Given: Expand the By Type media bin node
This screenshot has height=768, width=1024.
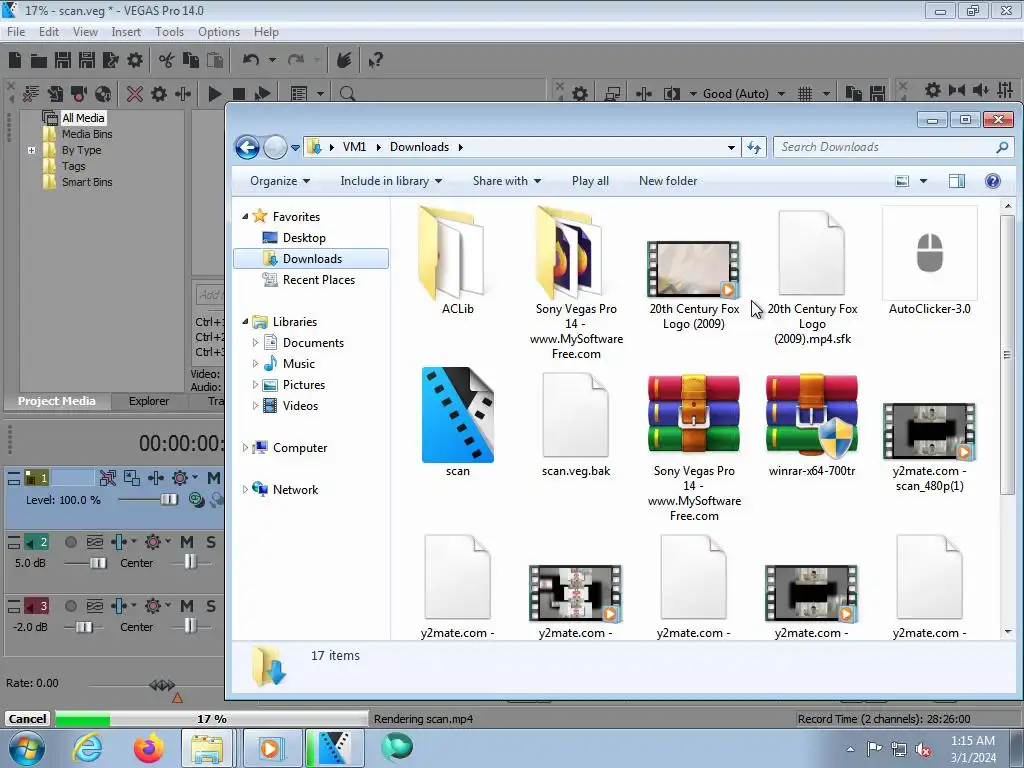Looking at the screenshot, I should tap(31, 150).
